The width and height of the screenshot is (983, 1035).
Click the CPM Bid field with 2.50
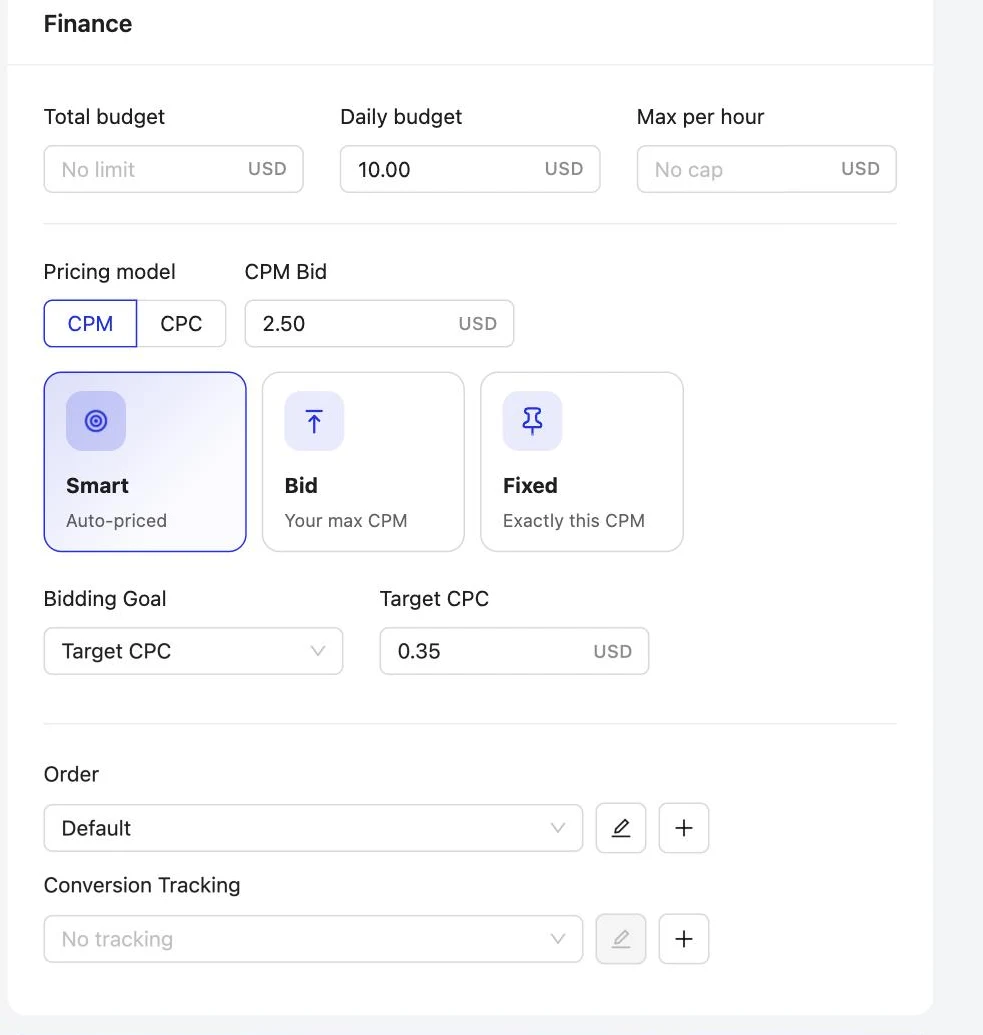point(379,323)
